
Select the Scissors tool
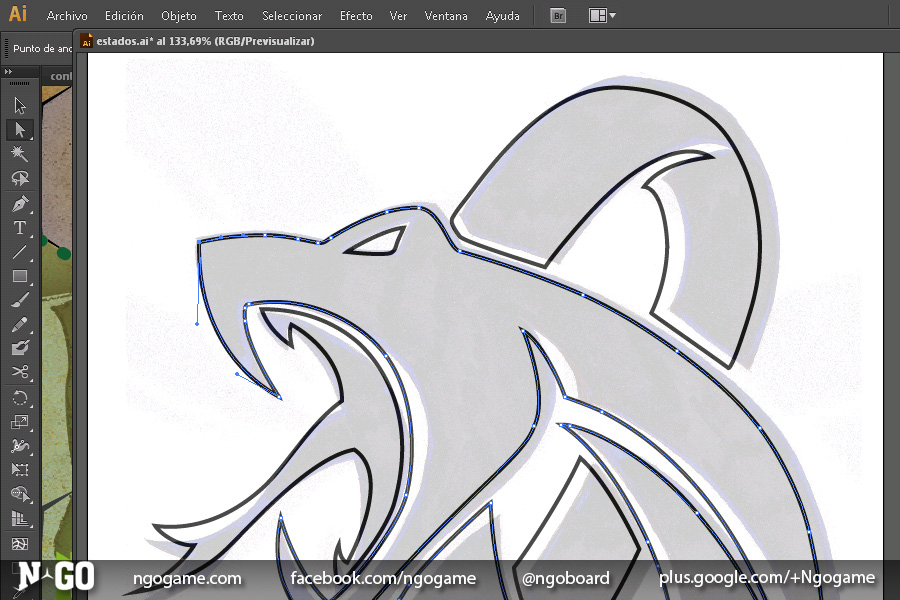(19, 373)
